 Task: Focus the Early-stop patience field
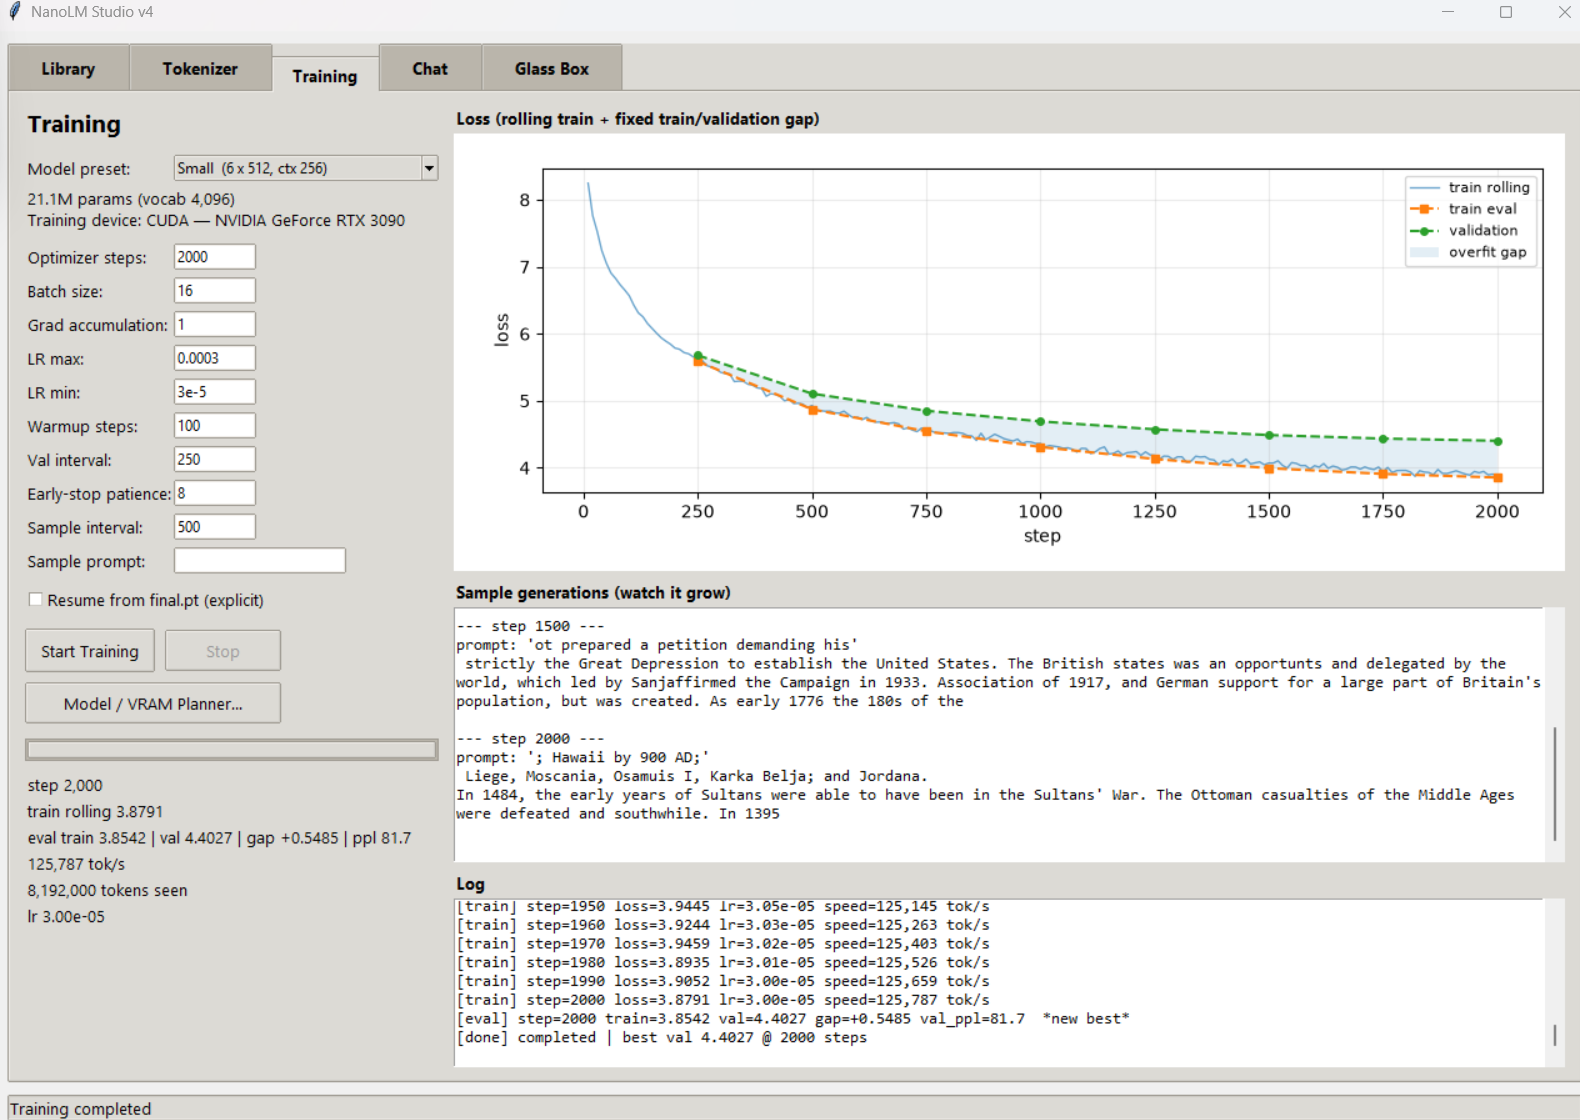click(215, 493)
